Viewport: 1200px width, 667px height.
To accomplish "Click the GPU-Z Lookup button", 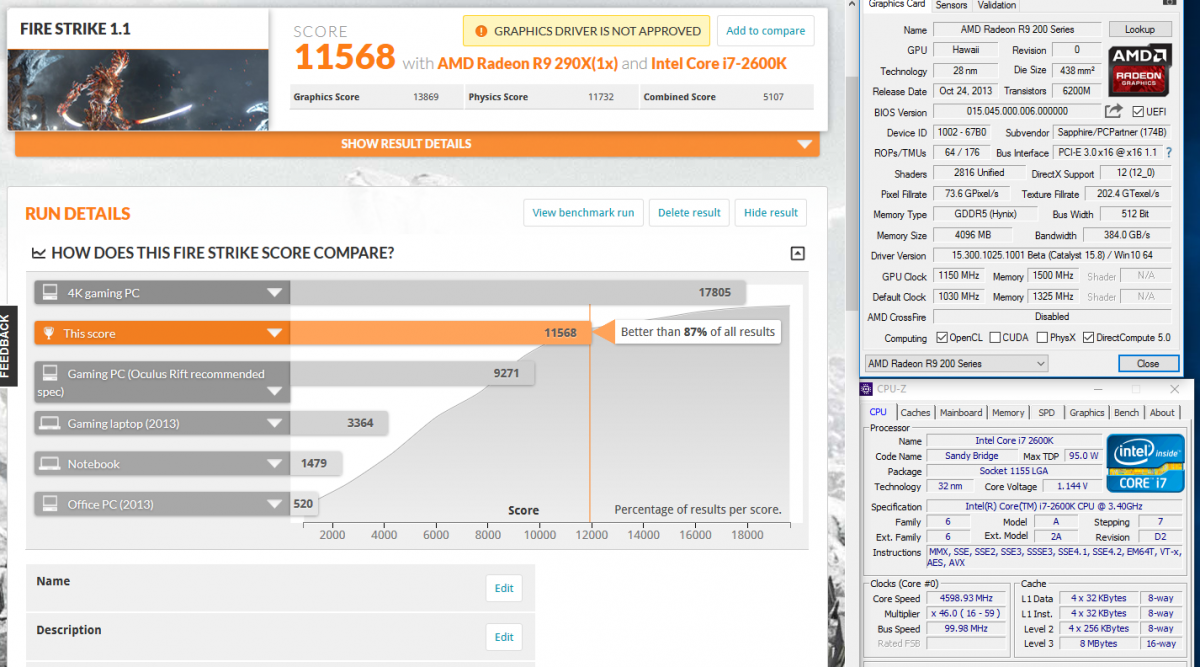I will point(1140,30).
